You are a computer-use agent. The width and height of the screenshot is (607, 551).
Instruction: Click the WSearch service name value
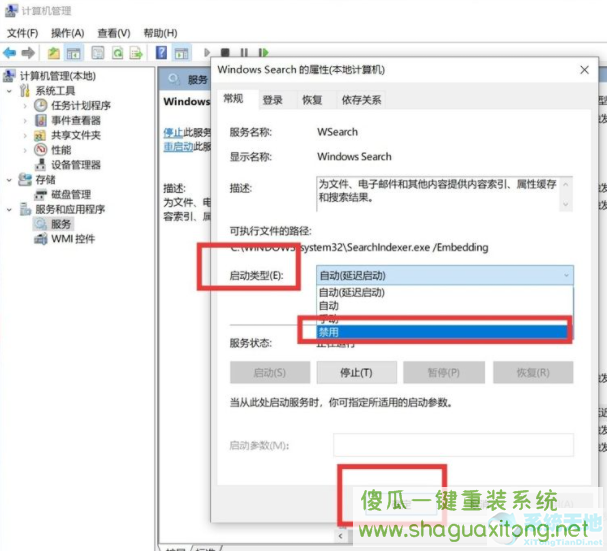click(337, 132)
